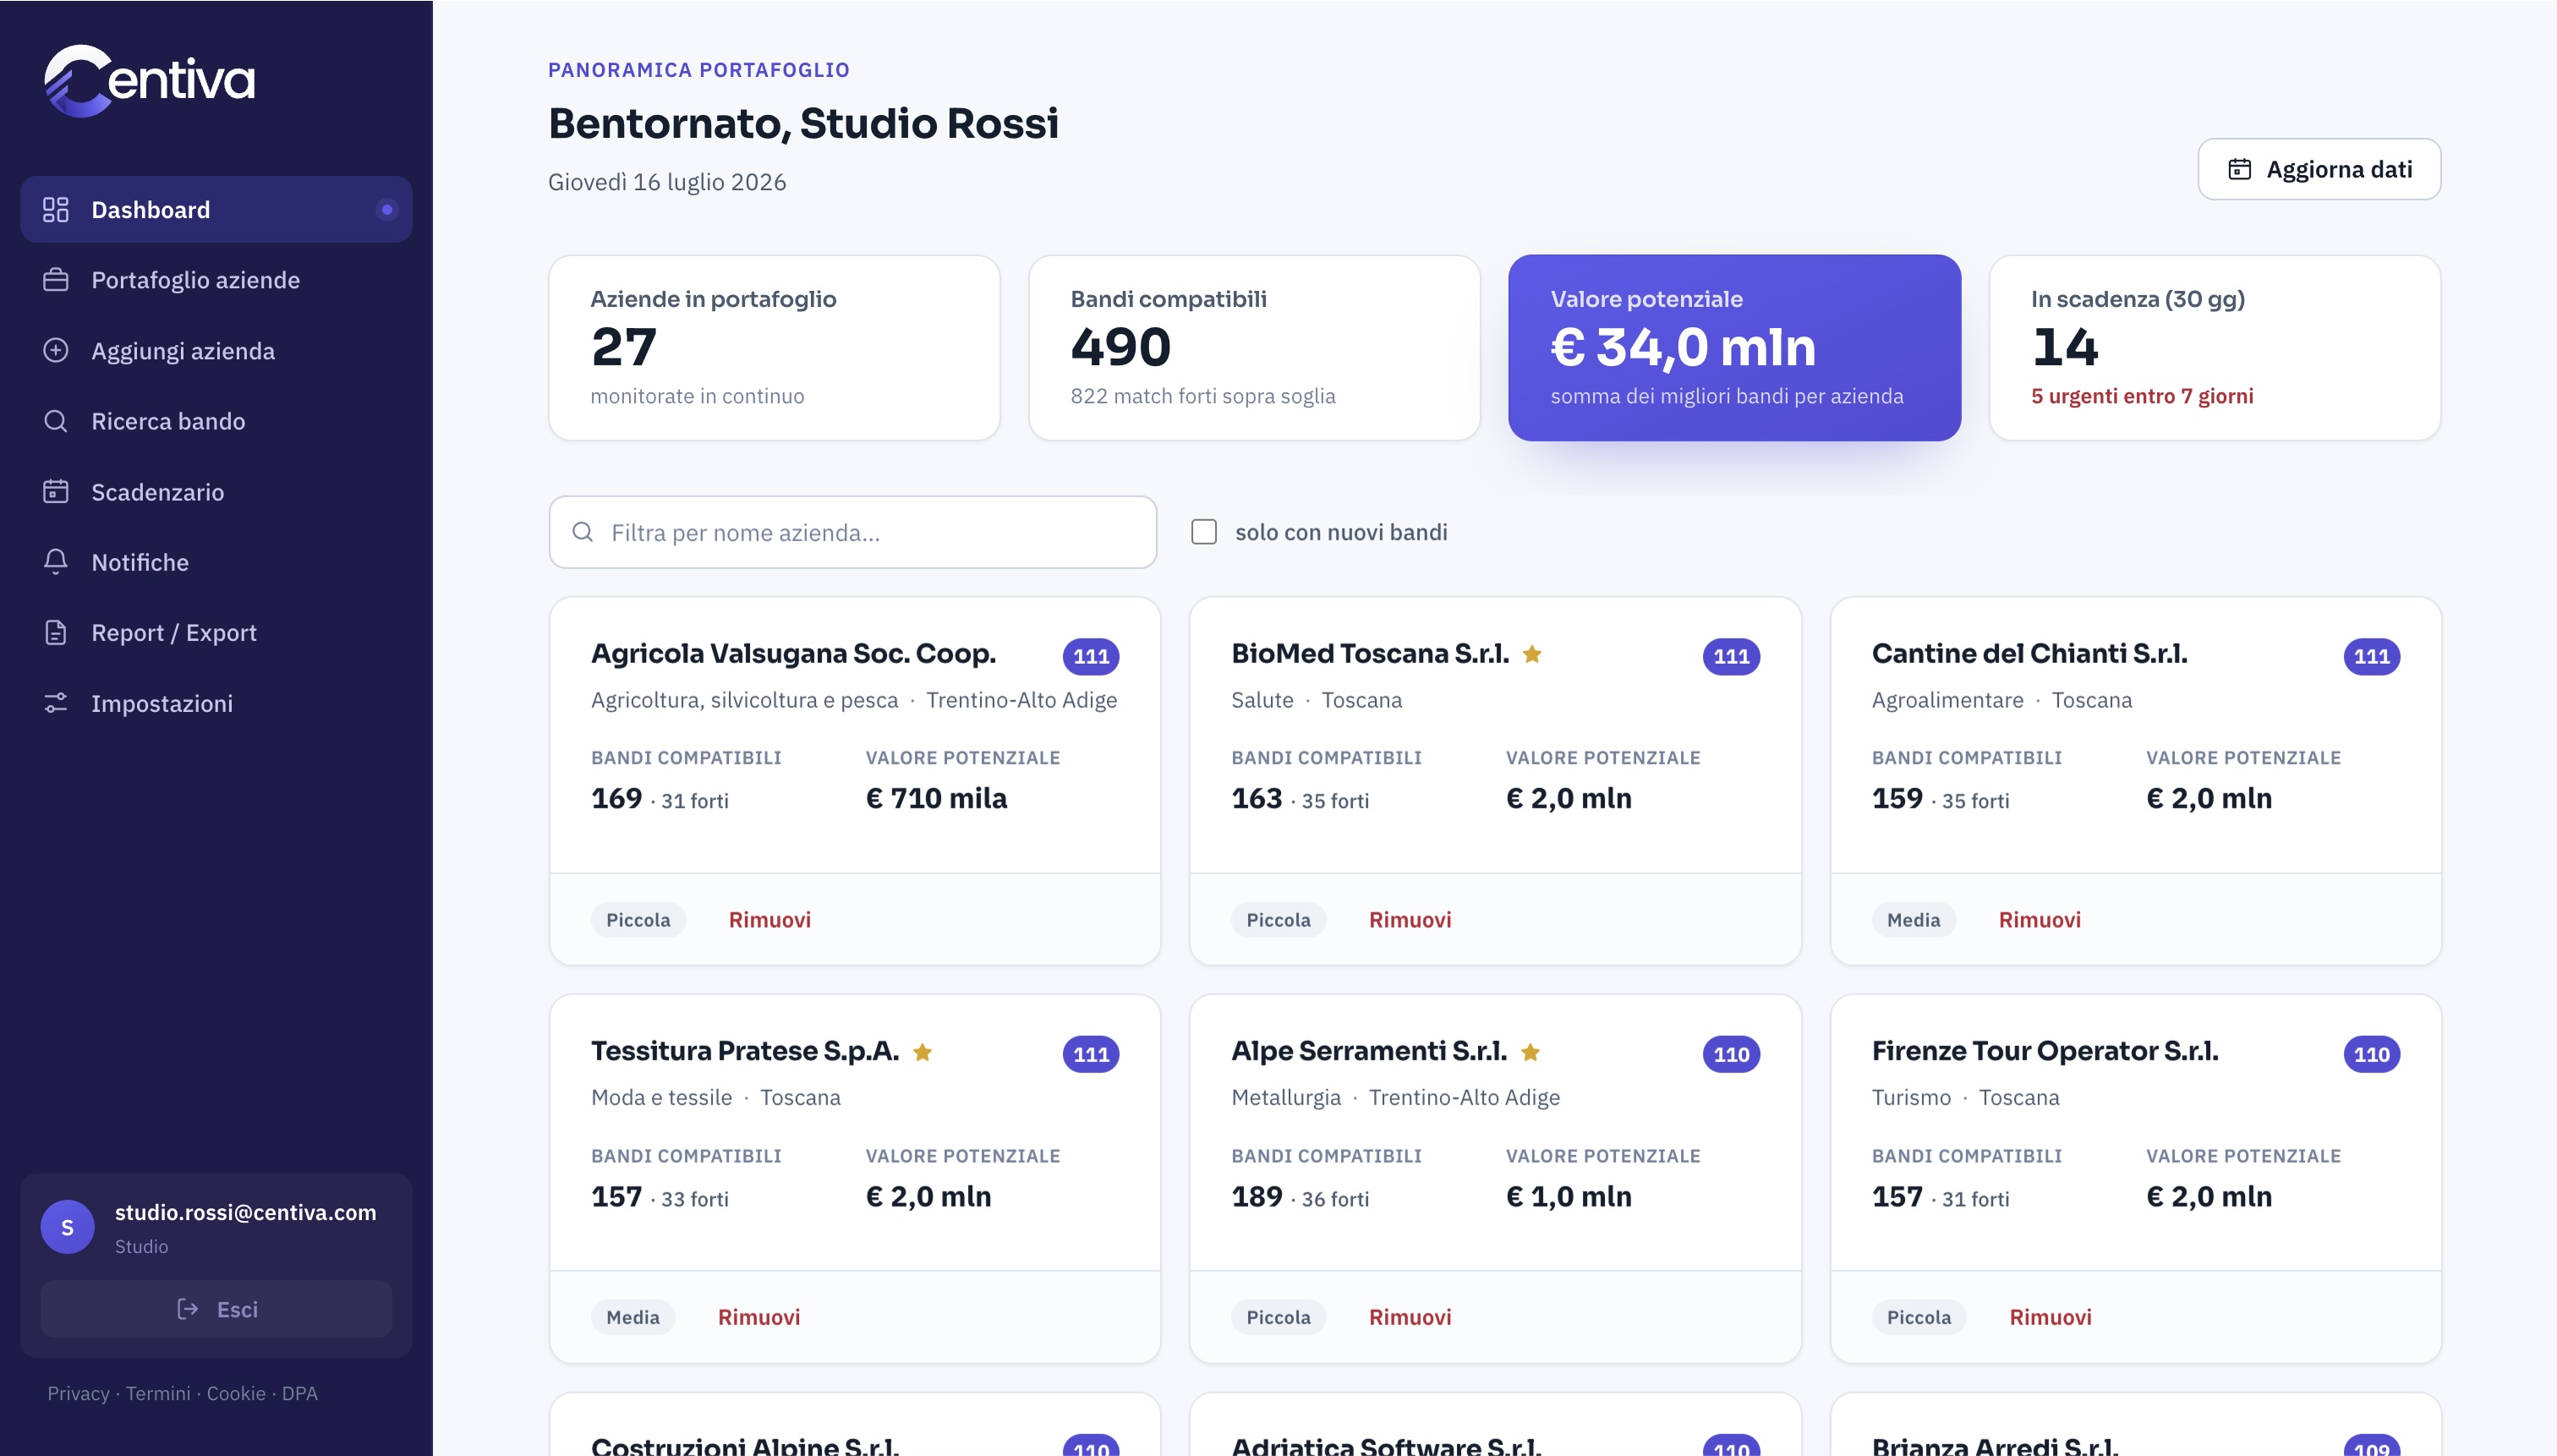Image resolution: width=2557 pixels, height=1456 pixels.
Task: Click Rimuovi on Cantine del Chianti card
Action: 2040,920
